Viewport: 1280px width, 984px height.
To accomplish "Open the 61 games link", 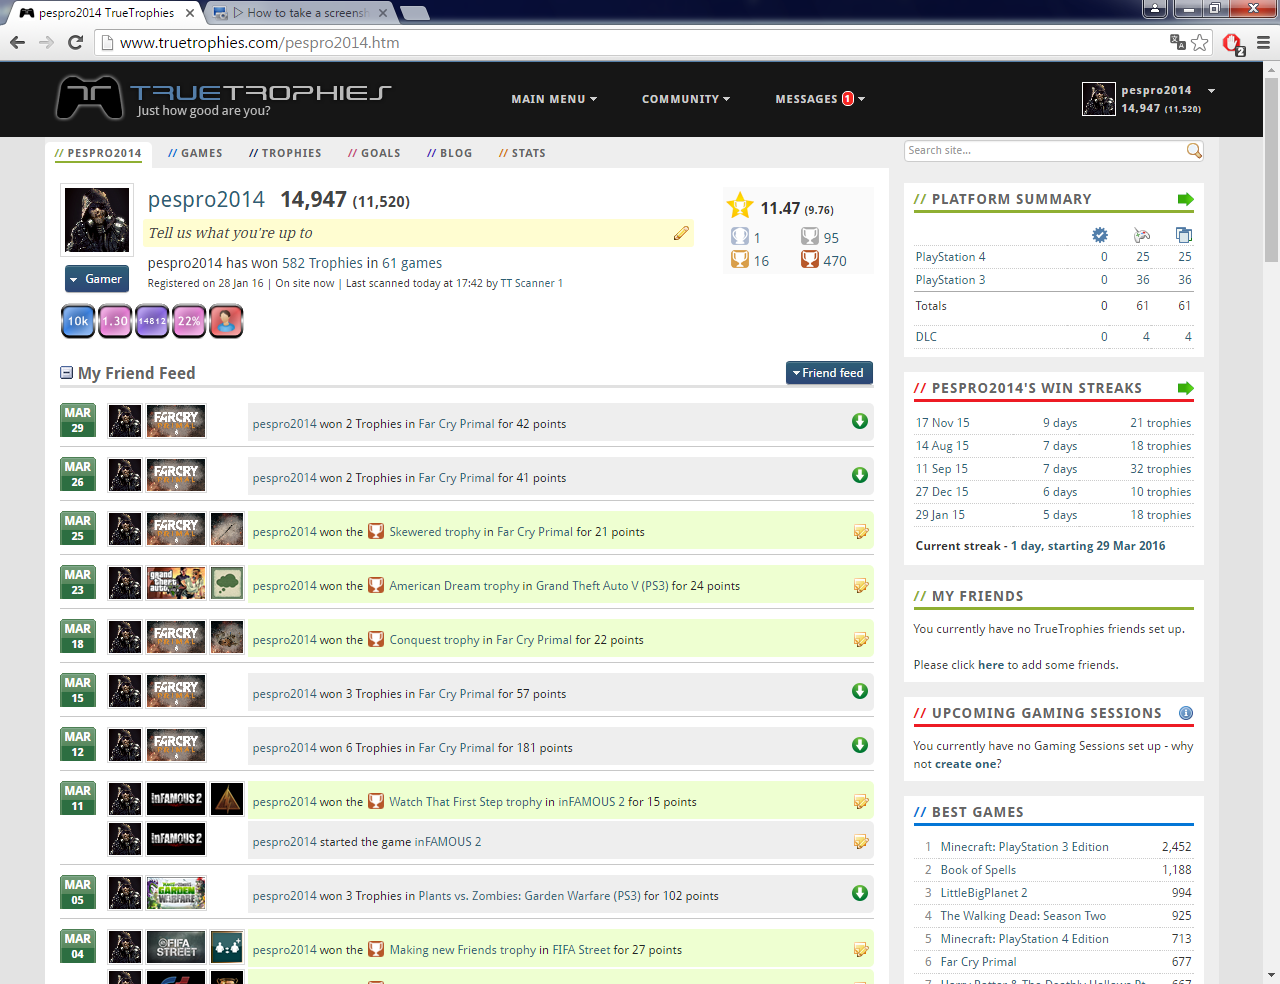I will point(412,263).
